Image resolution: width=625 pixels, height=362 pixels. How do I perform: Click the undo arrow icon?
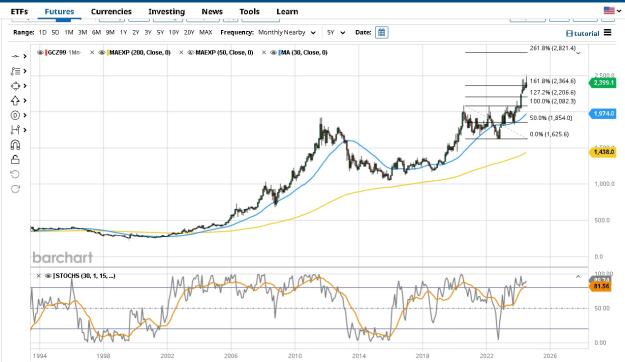pyautogui.click(x=15, y=174)
